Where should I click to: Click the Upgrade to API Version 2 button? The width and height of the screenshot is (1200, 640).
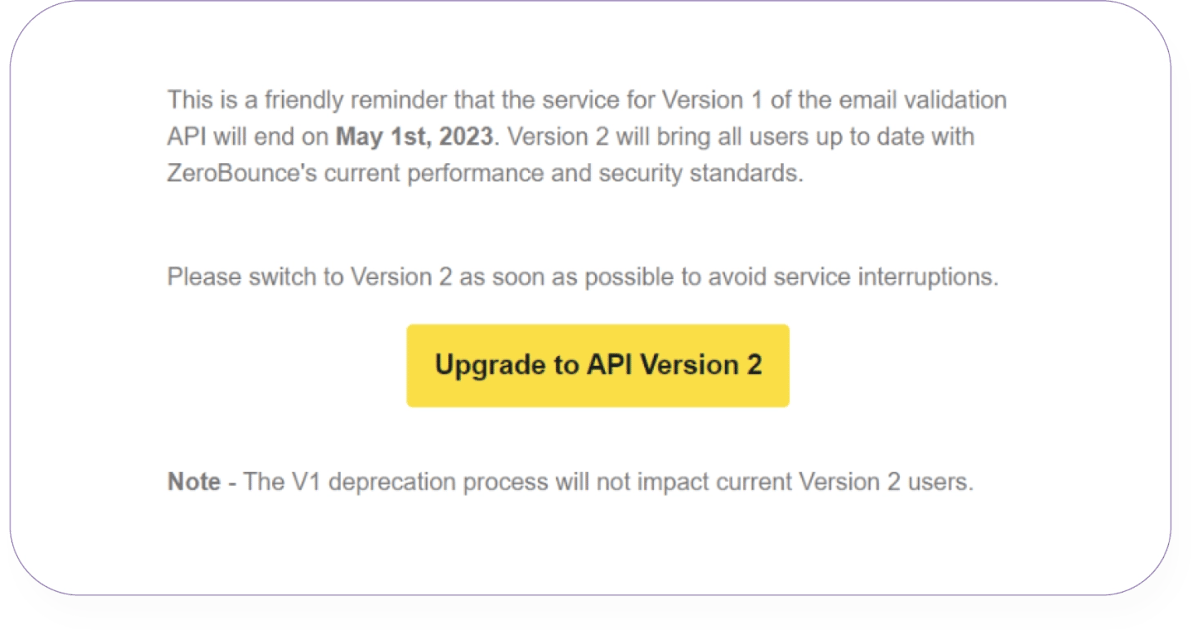point(598,365)
